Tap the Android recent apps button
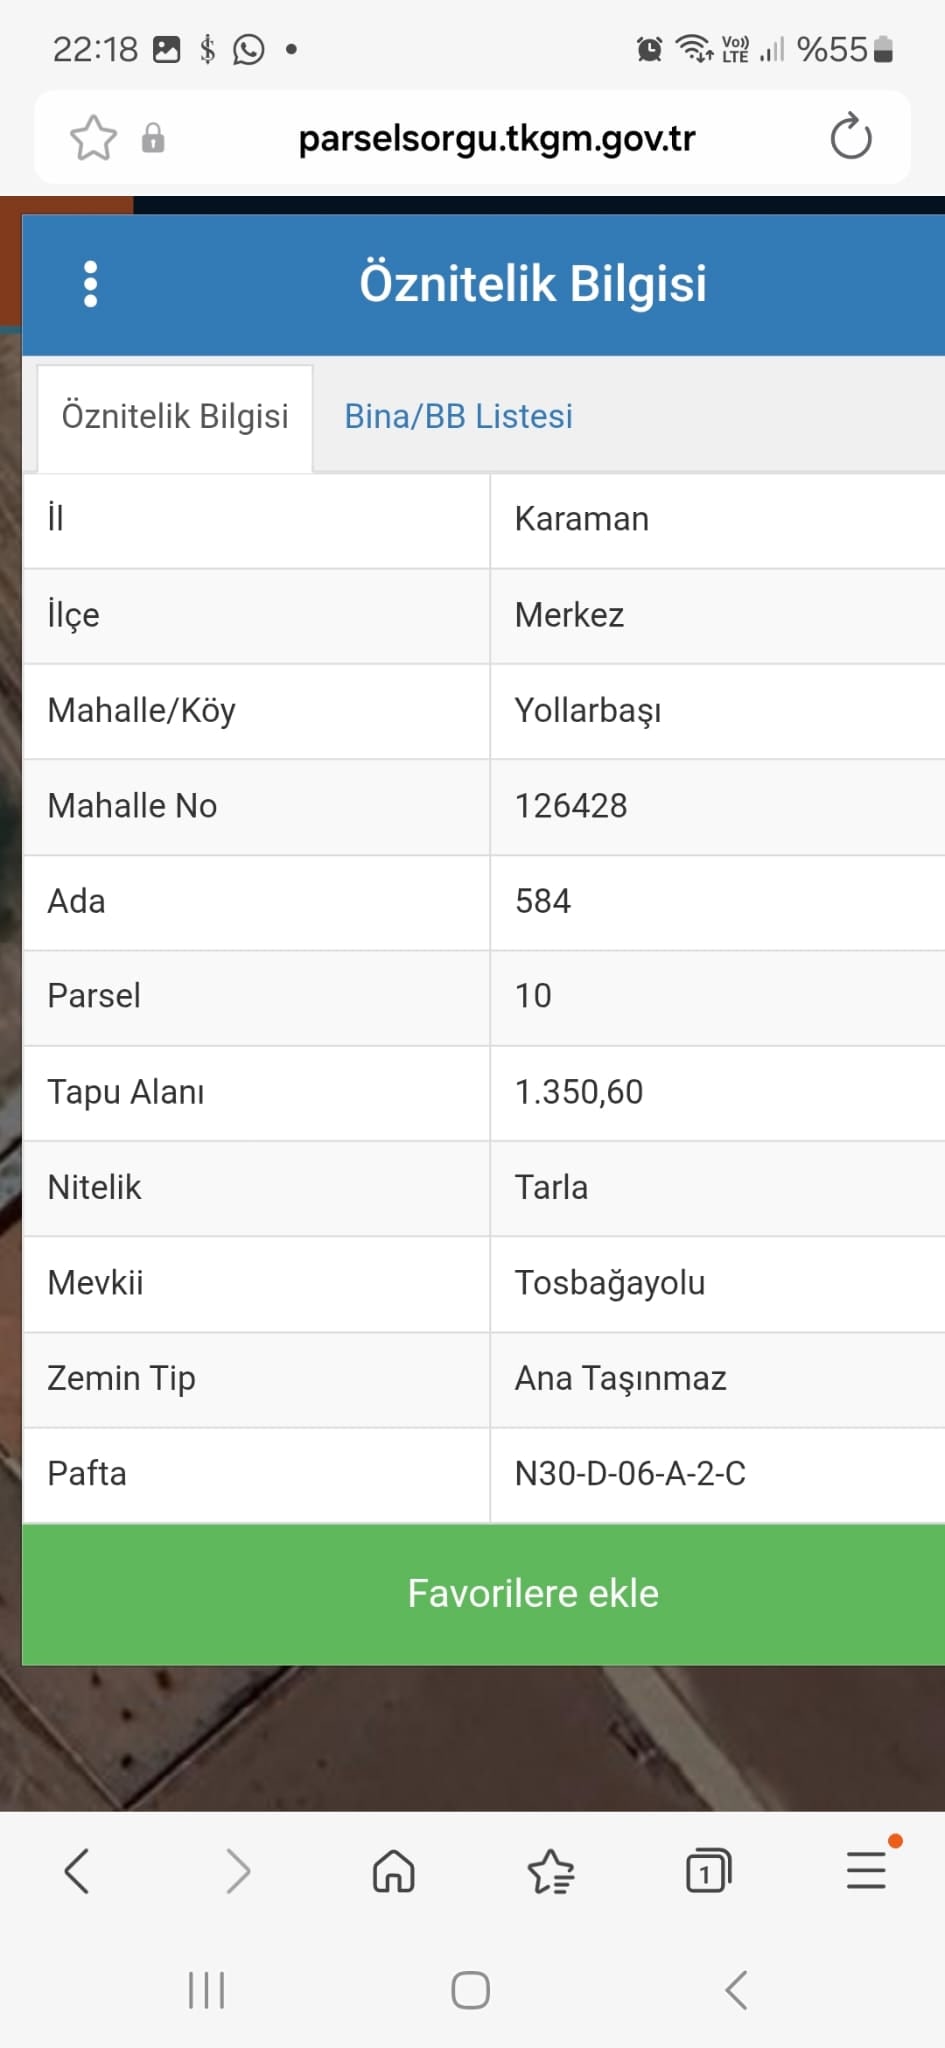 coord(207,1990)
